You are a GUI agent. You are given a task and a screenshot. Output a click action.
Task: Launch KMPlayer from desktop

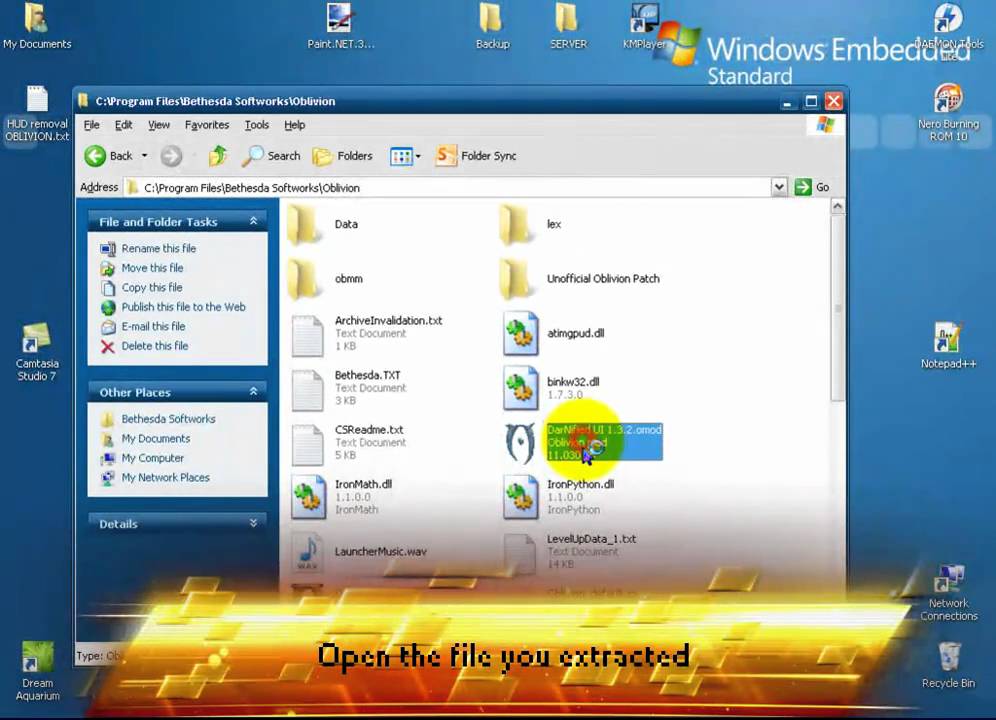pyautogui.click(x=644, y=25)
